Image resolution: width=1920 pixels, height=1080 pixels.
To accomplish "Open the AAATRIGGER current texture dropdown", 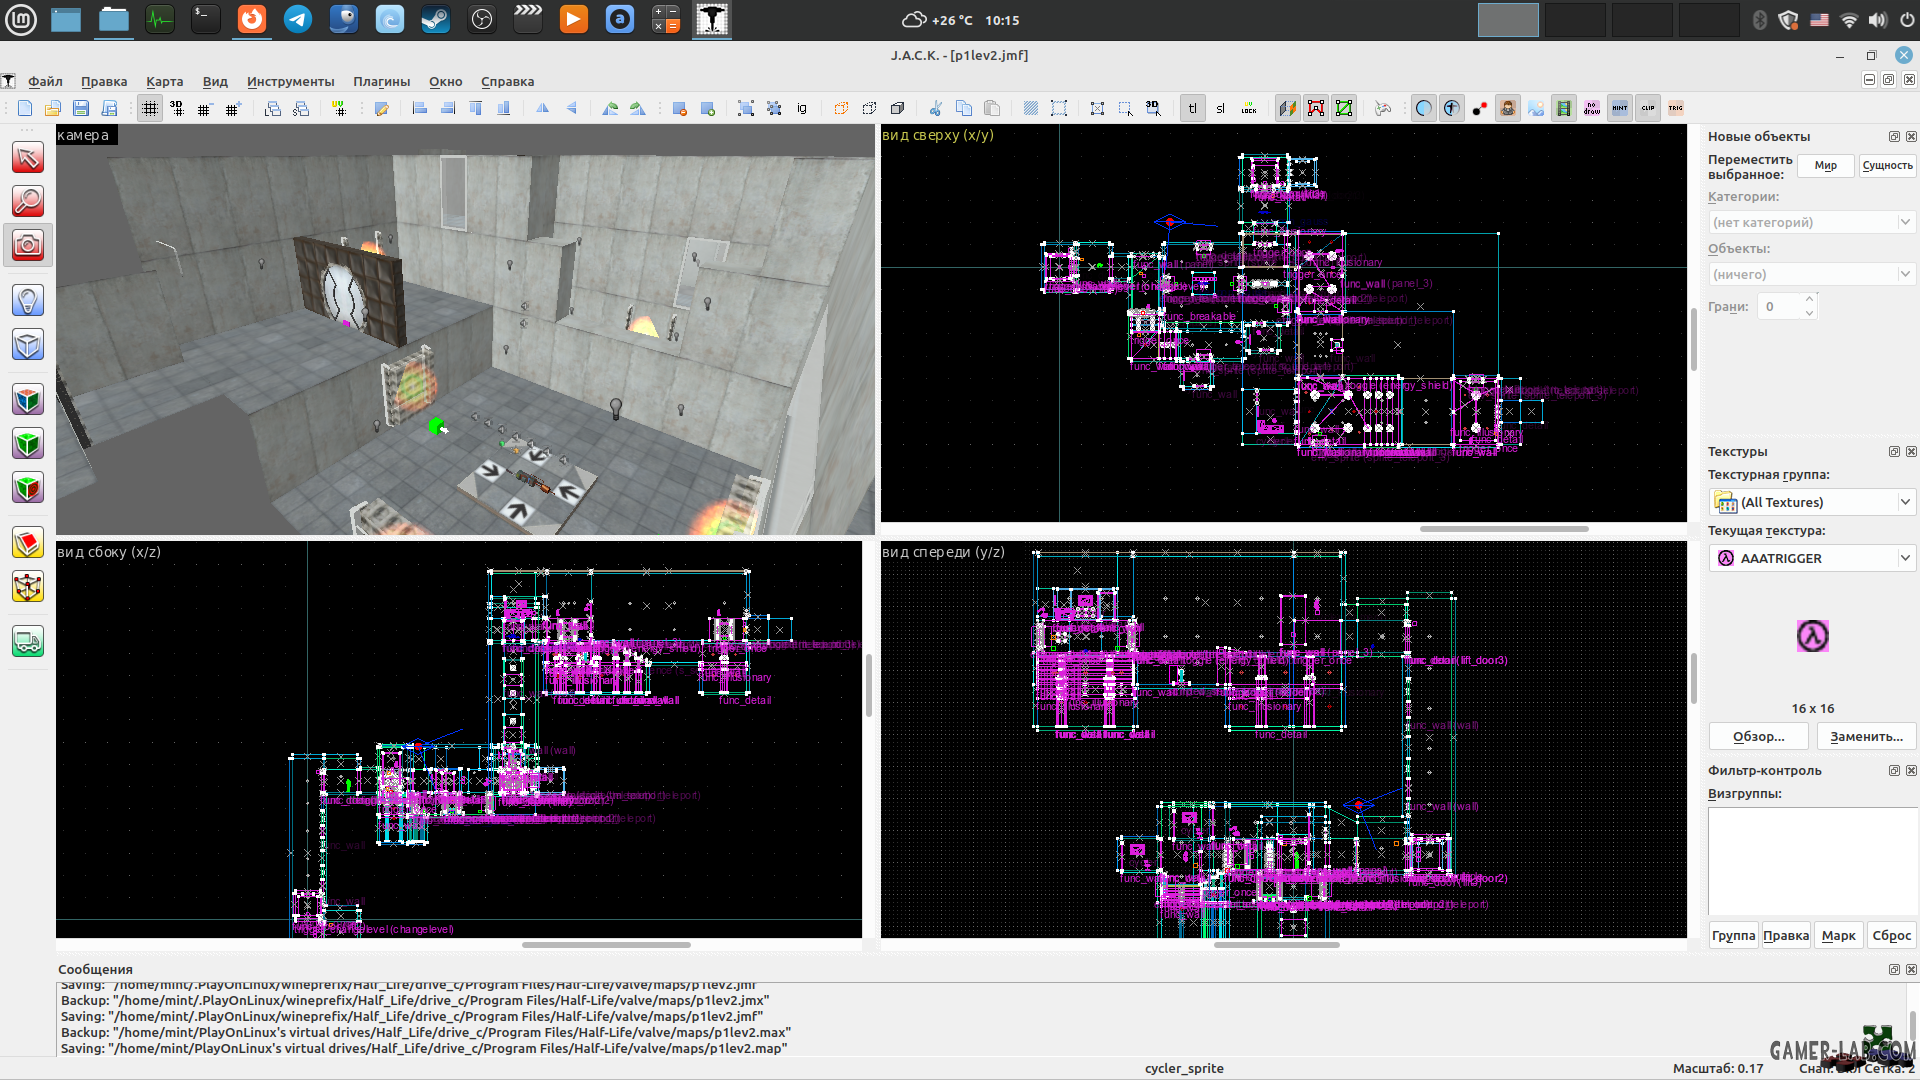I will [x=1812, y=558].
